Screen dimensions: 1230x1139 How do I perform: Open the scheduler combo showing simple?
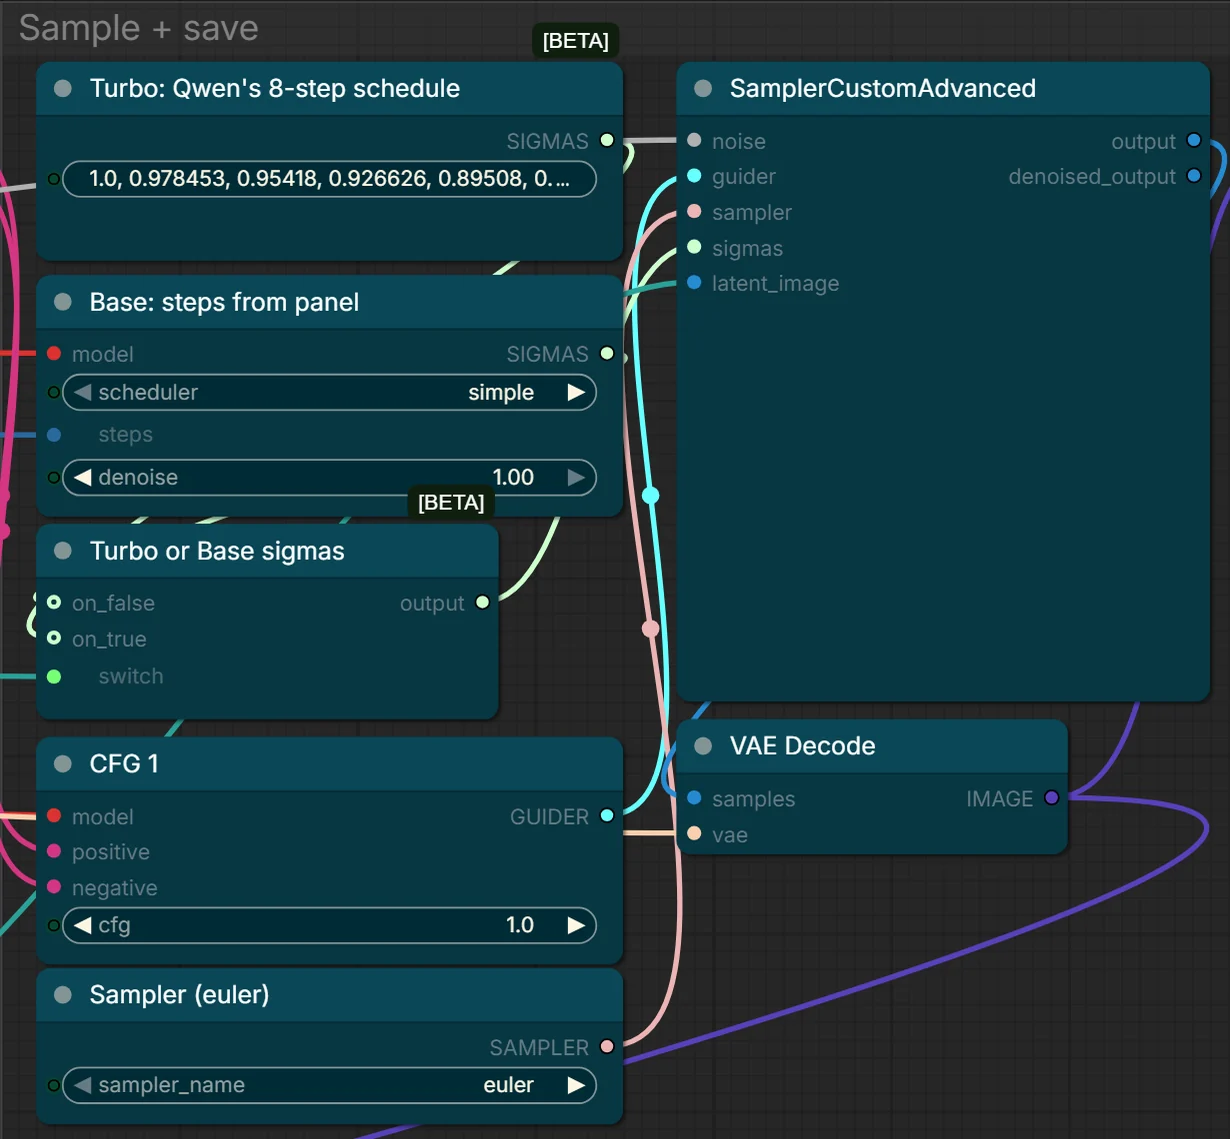329,392
